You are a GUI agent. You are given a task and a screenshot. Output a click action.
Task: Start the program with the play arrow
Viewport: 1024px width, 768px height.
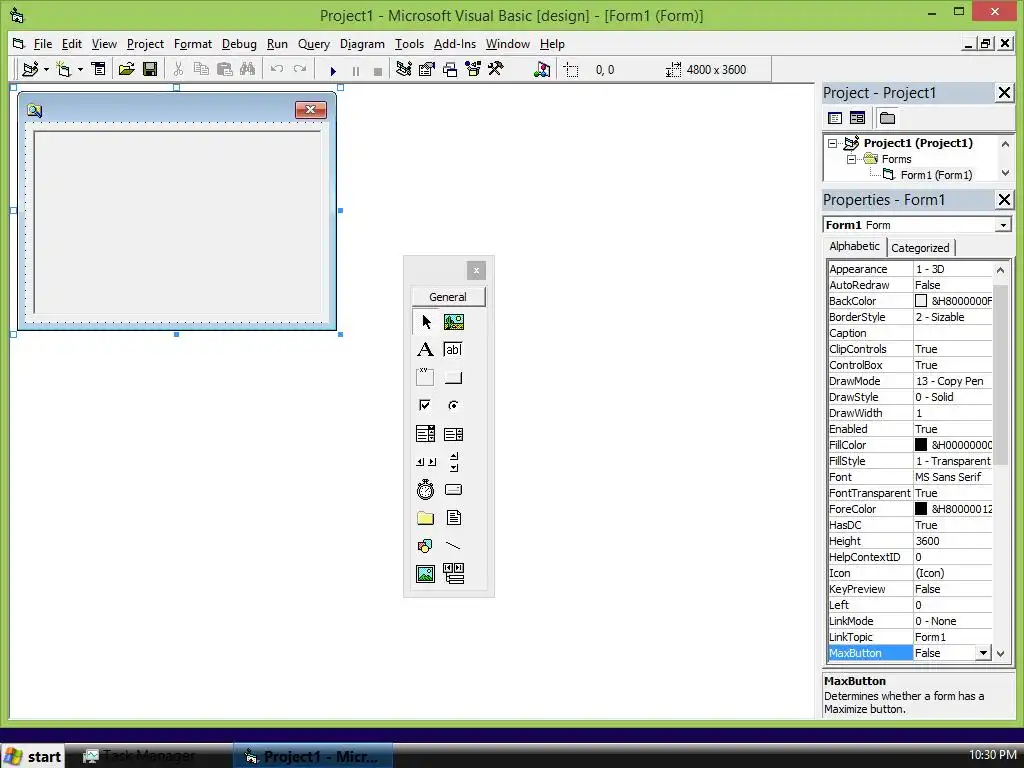[x=333, y=71]
